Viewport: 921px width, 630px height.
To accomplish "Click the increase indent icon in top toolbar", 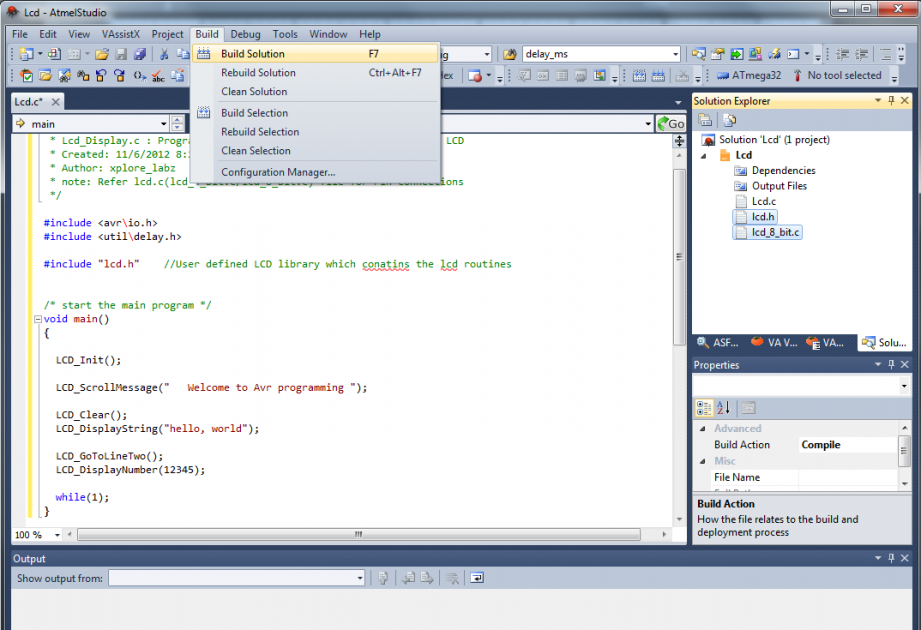I will click(x=862, y=54).
